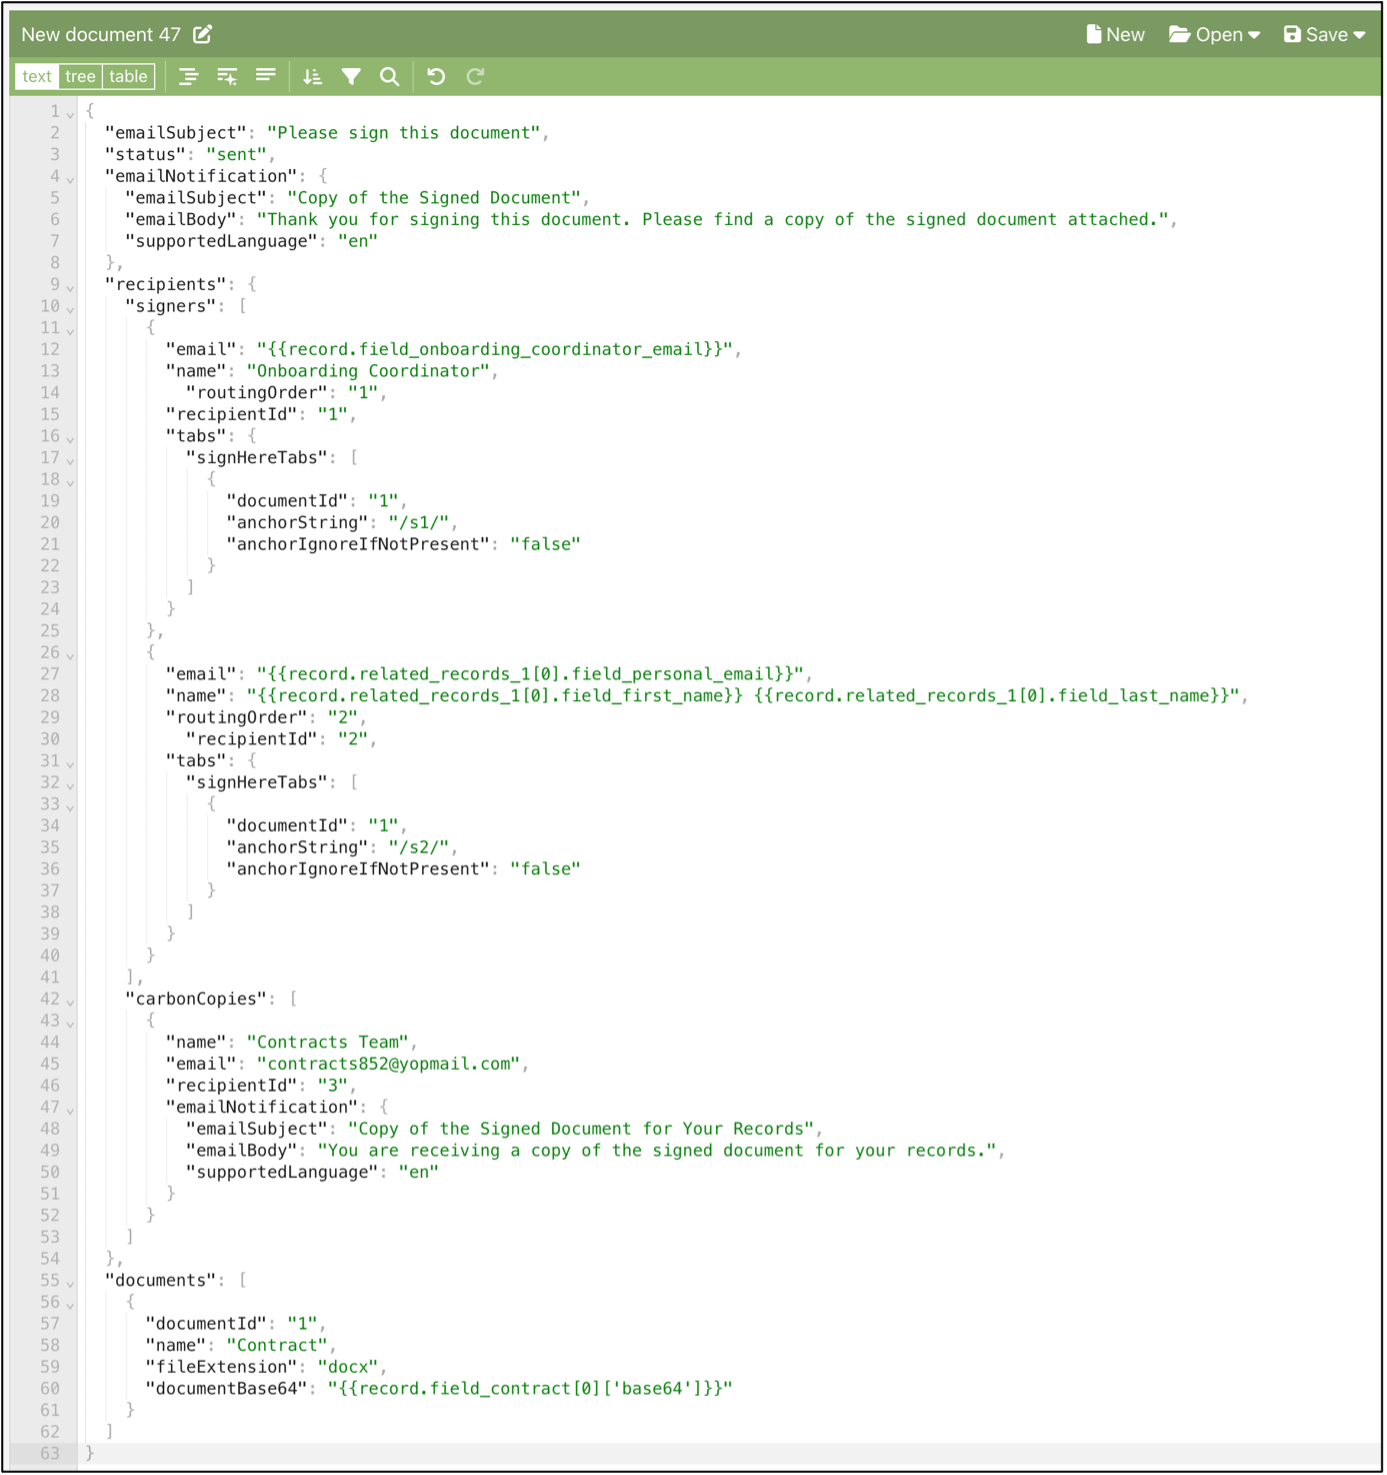Click the field_personal_email template value on line 27
Screen dimensions: 1387x1475
click(530, 675)
